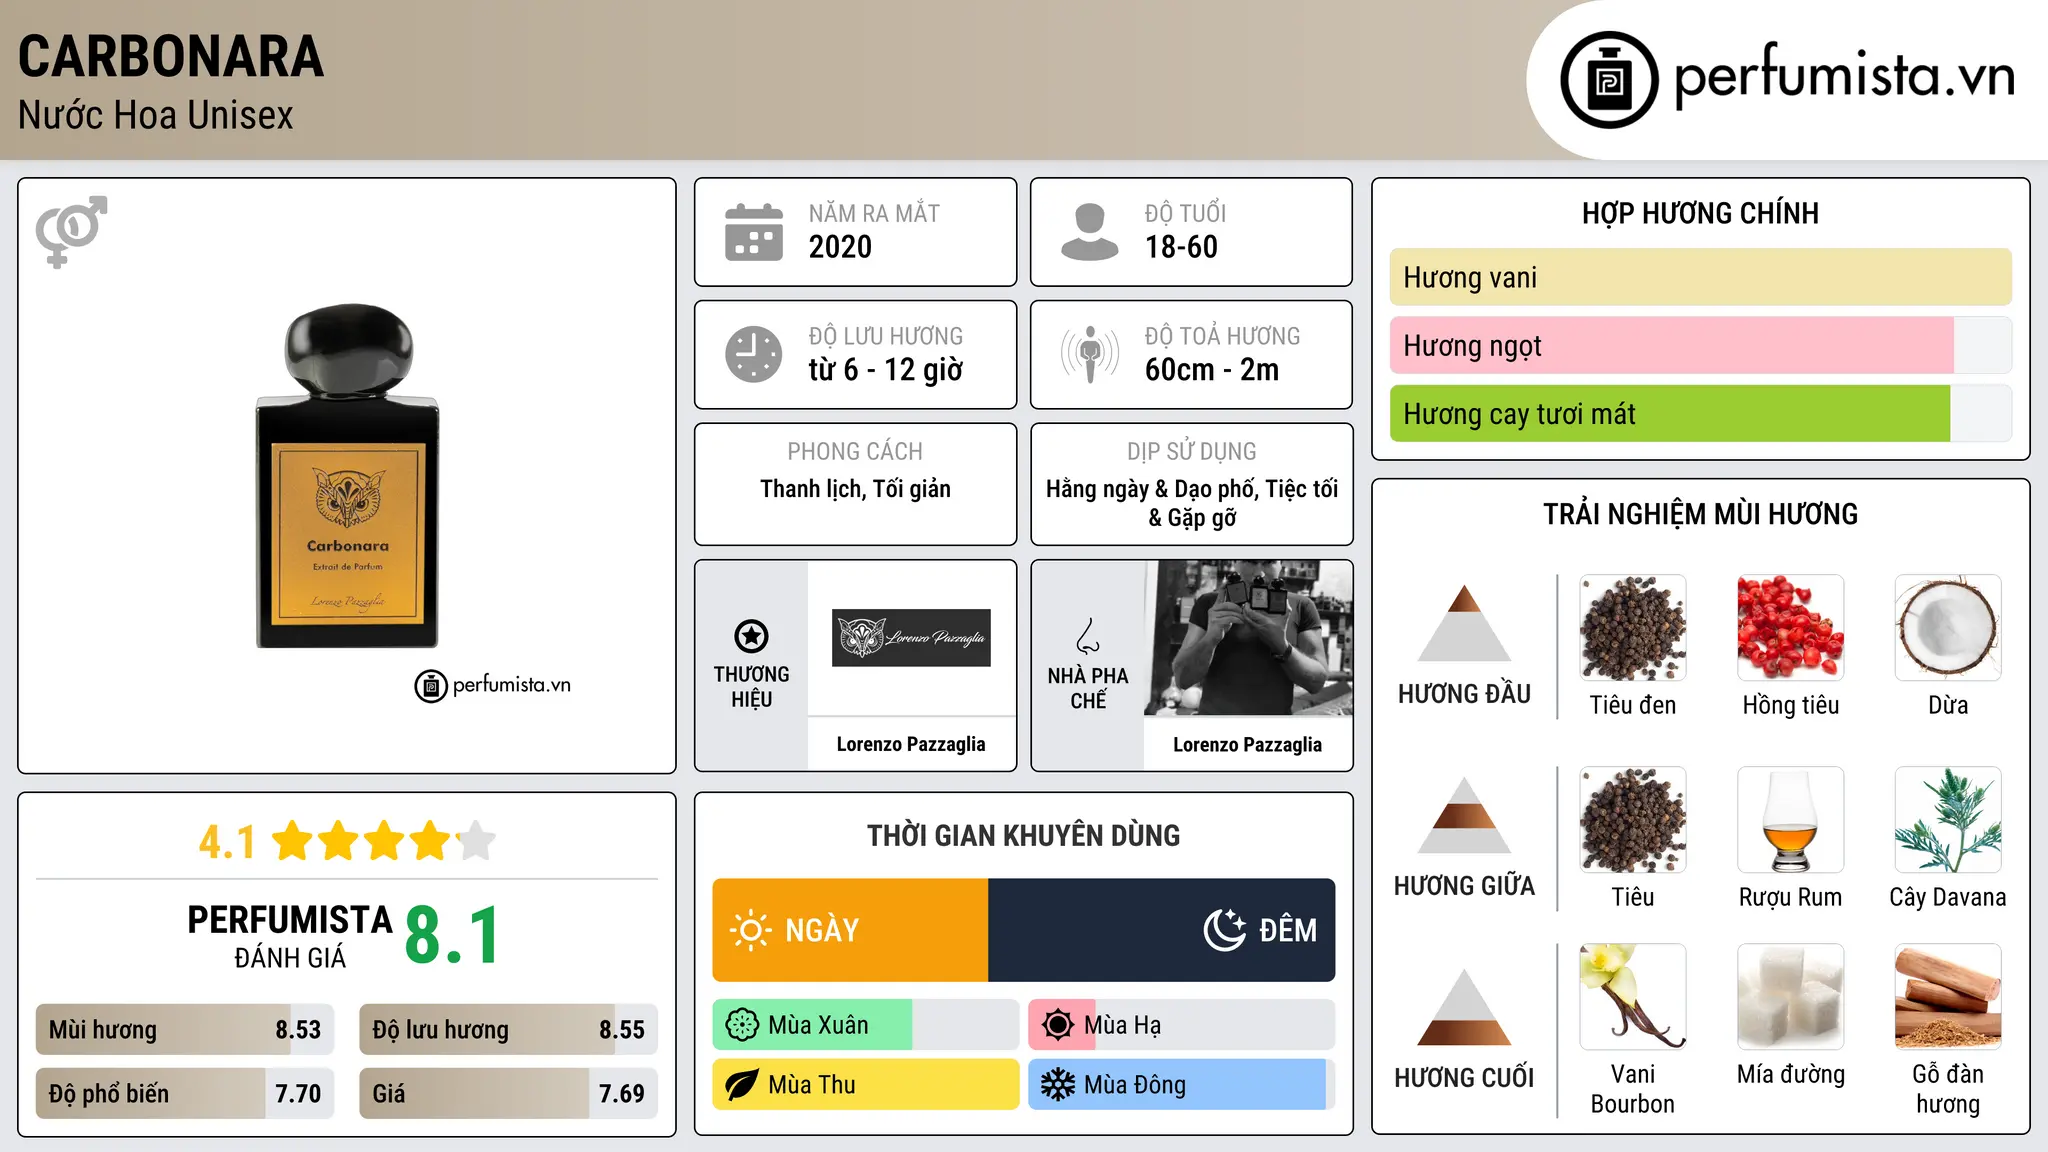Click the style text Thanh lịch, Tối giản

855,489
